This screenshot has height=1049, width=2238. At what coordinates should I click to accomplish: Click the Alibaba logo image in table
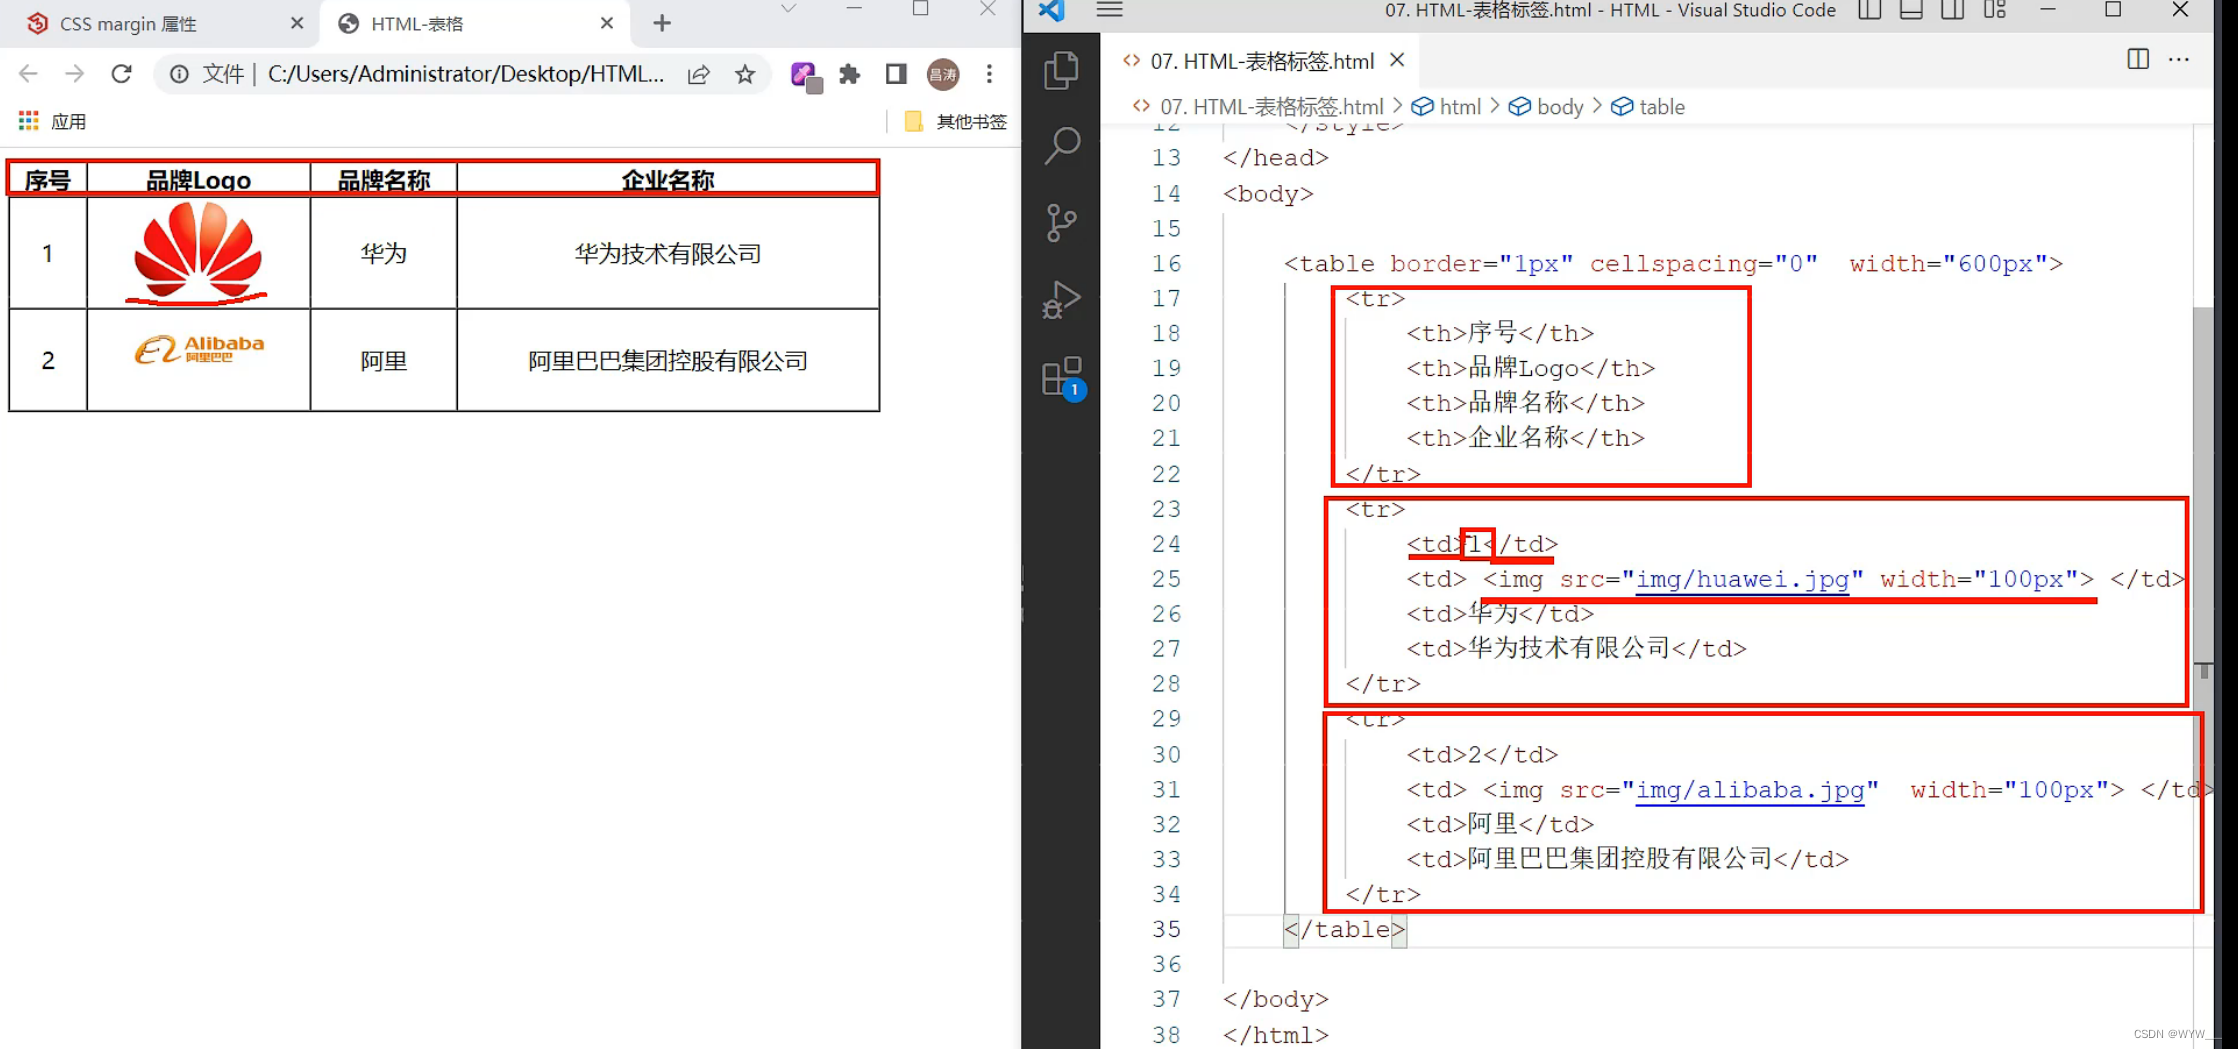pos(199,349)
